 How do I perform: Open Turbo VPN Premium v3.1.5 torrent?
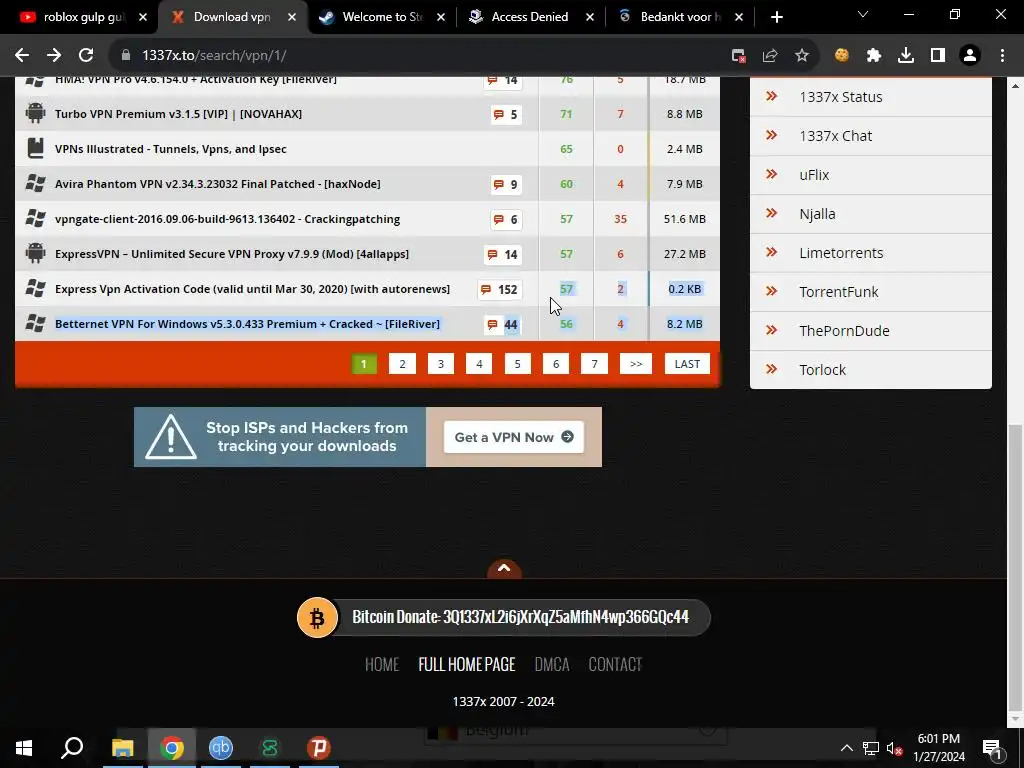178,114
